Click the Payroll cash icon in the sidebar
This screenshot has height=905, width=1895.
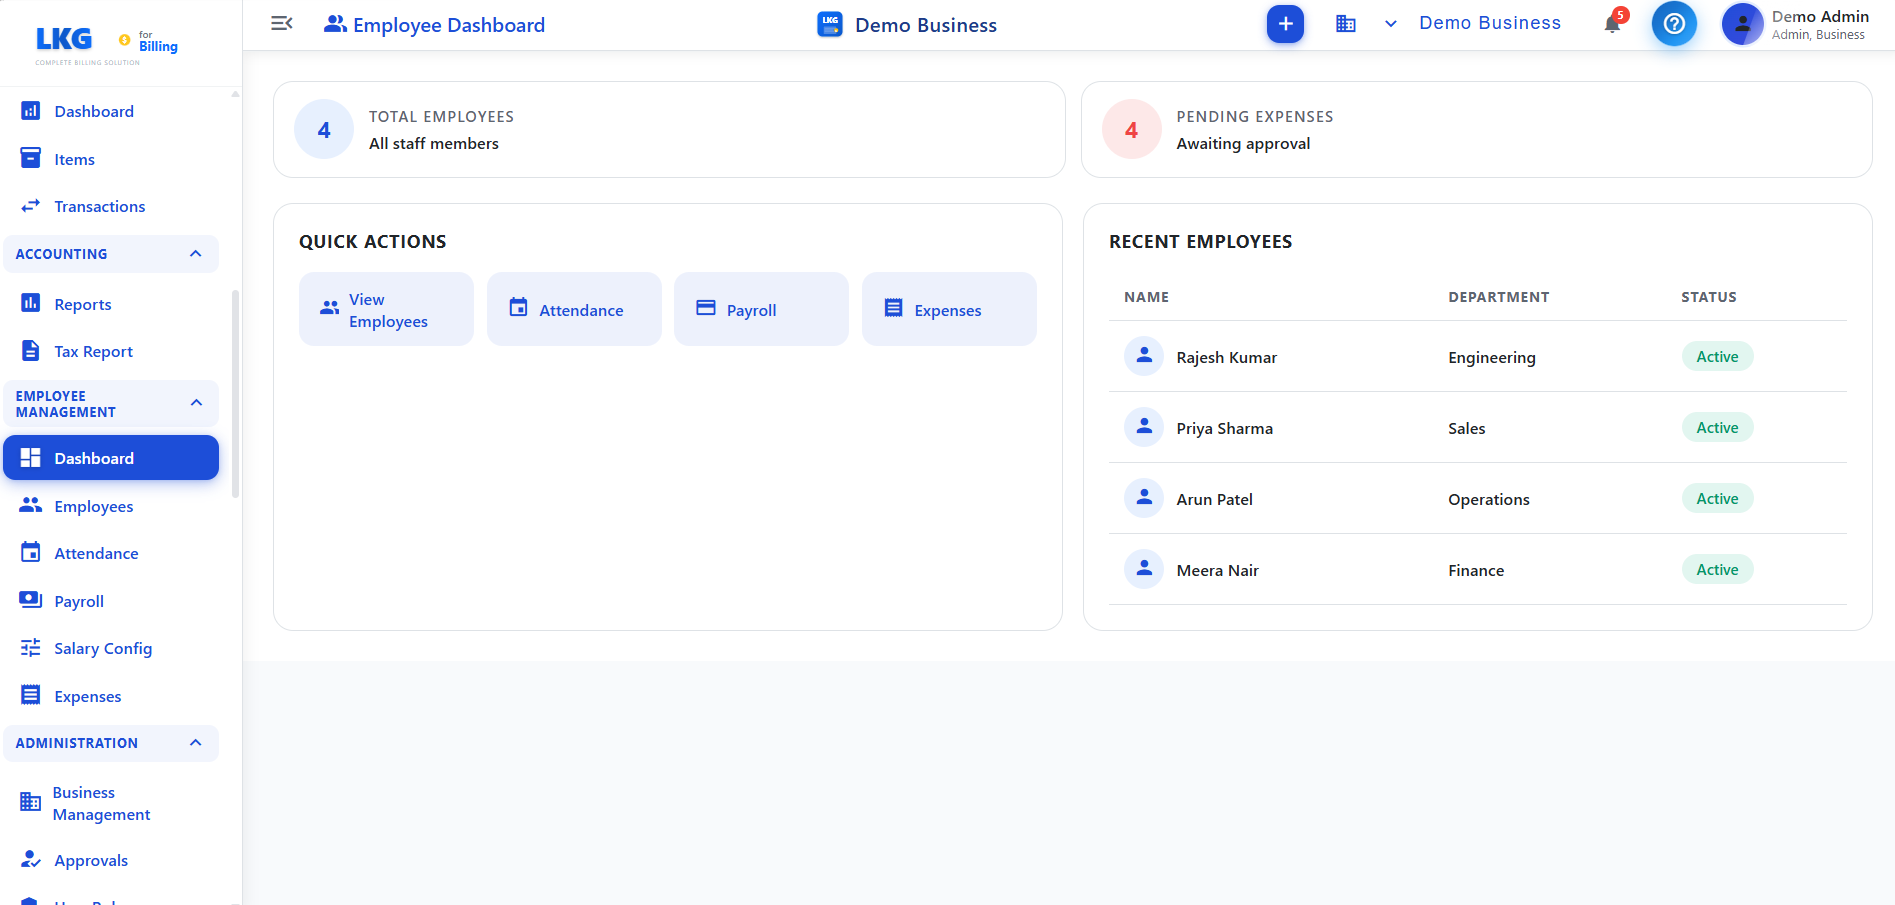pyautogui.click(x=31, y=600)
